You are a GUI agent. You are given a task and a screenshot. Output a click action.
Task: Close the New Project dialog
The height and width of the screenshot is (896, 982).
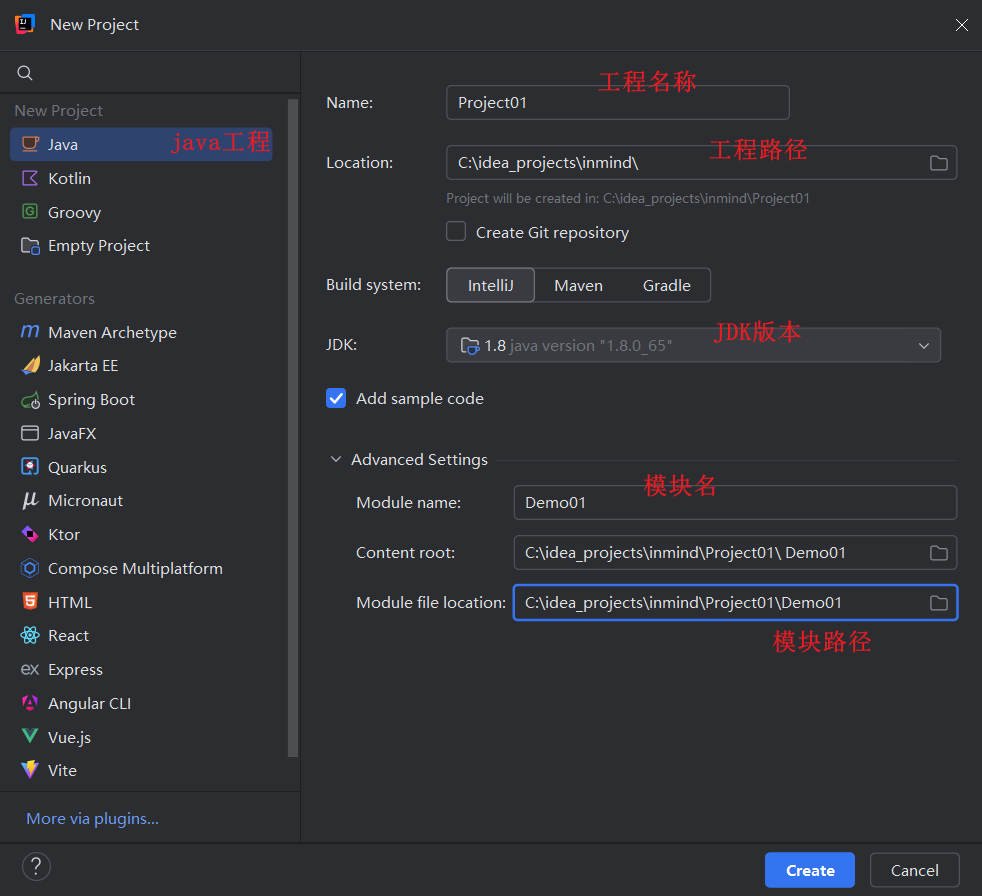(961, 24)
